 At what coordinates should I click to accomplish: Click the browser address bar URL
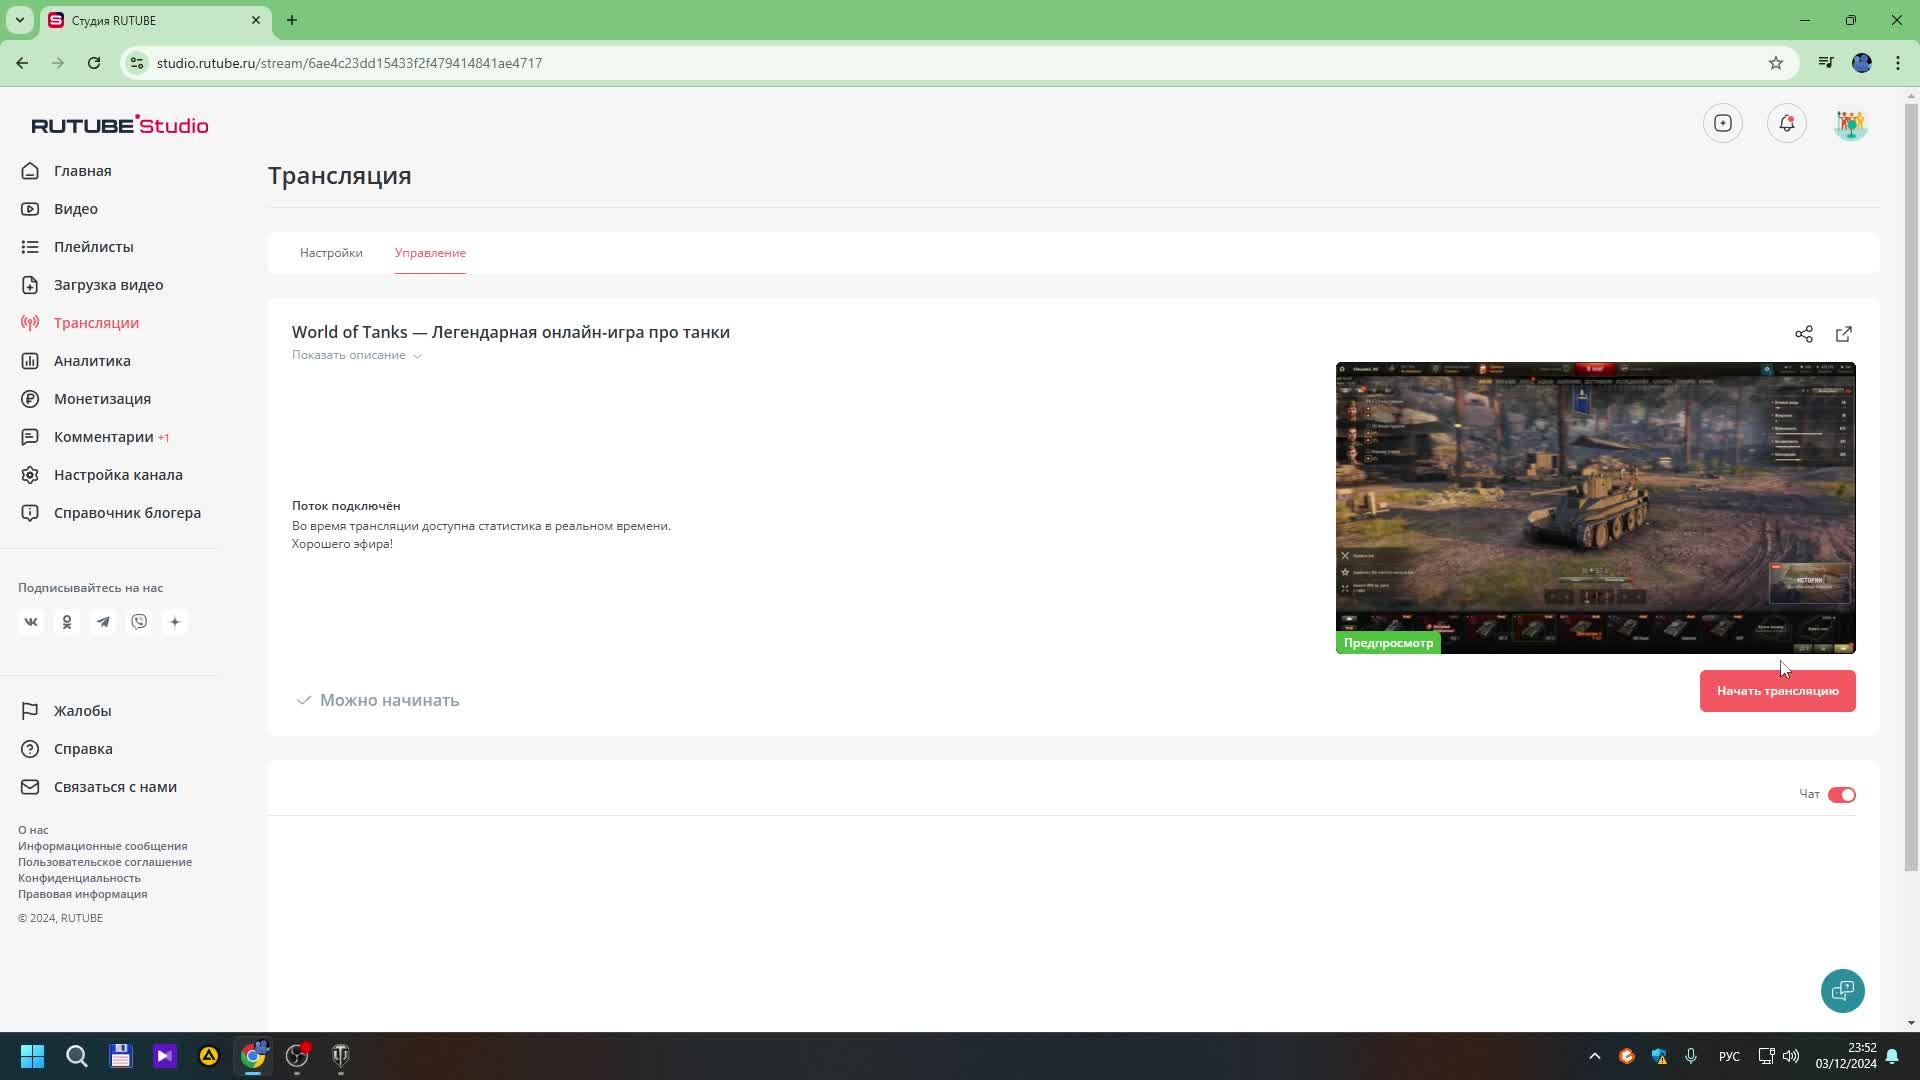[x=349, y=63]
